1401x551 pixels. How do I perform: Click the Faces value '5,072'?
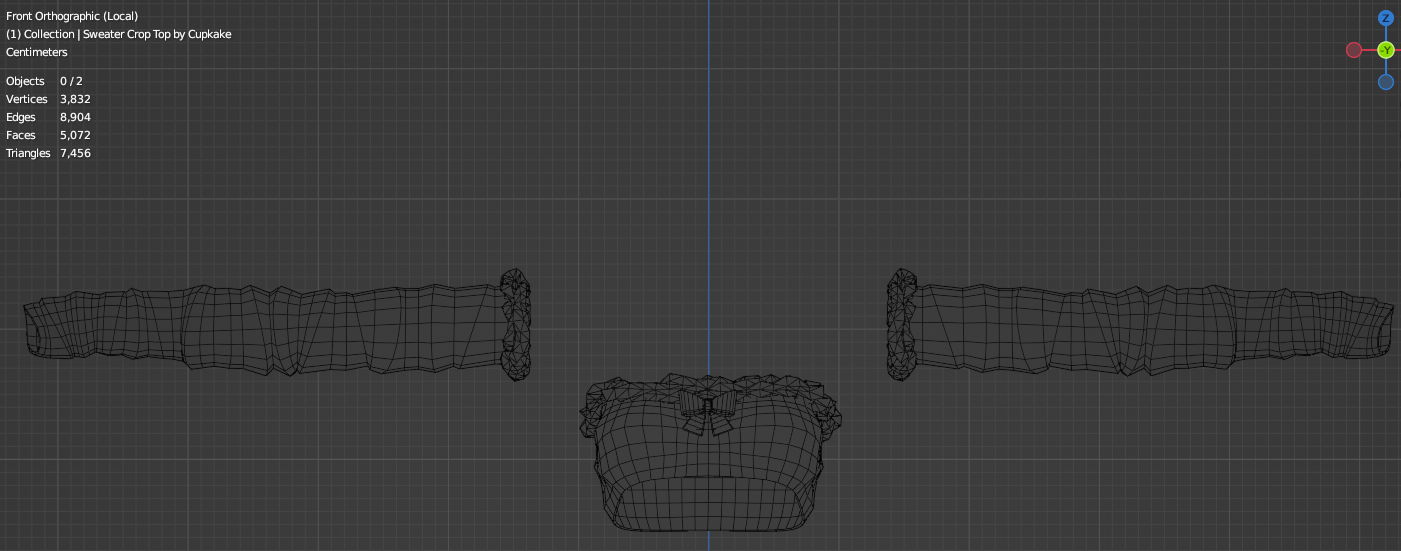(75, 135)
